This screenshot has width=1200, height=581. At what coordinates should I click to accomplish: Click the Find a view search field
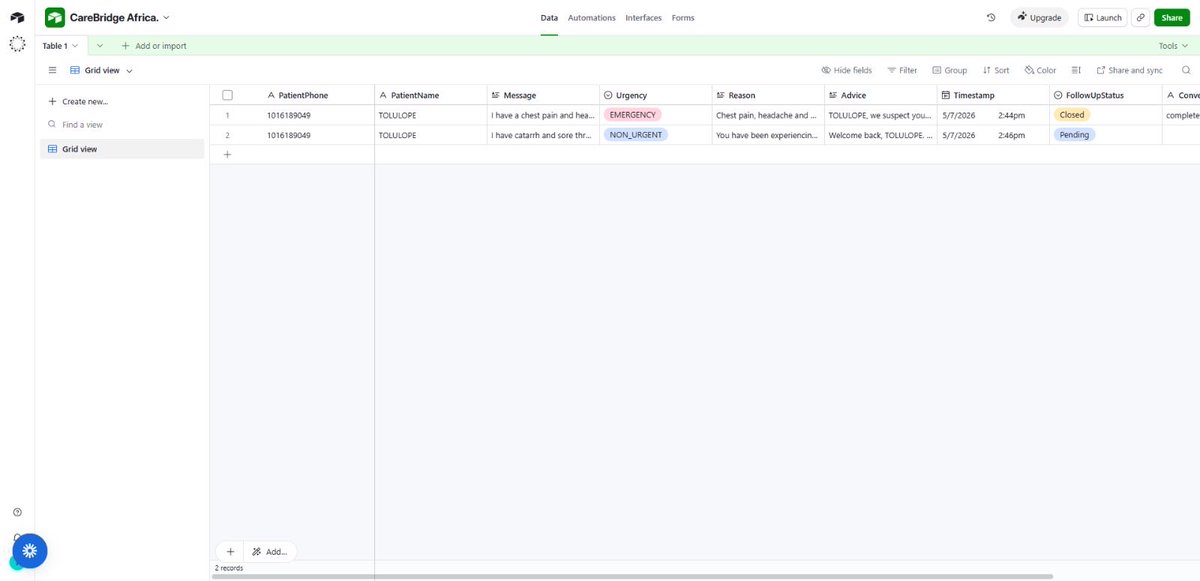(x=122, y=125)
